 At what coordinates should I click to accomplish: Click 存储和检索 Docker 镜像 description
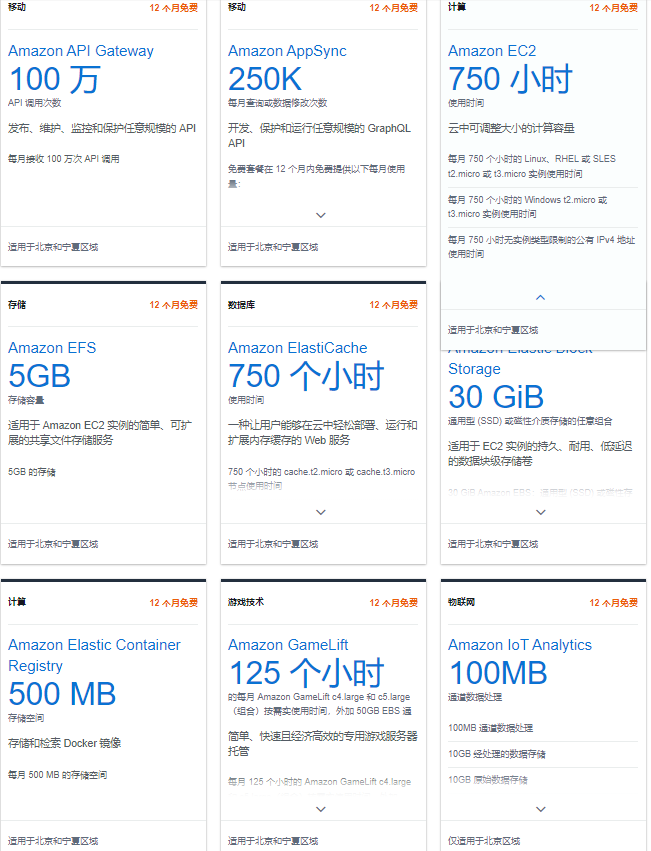click(x=65, y=743)
